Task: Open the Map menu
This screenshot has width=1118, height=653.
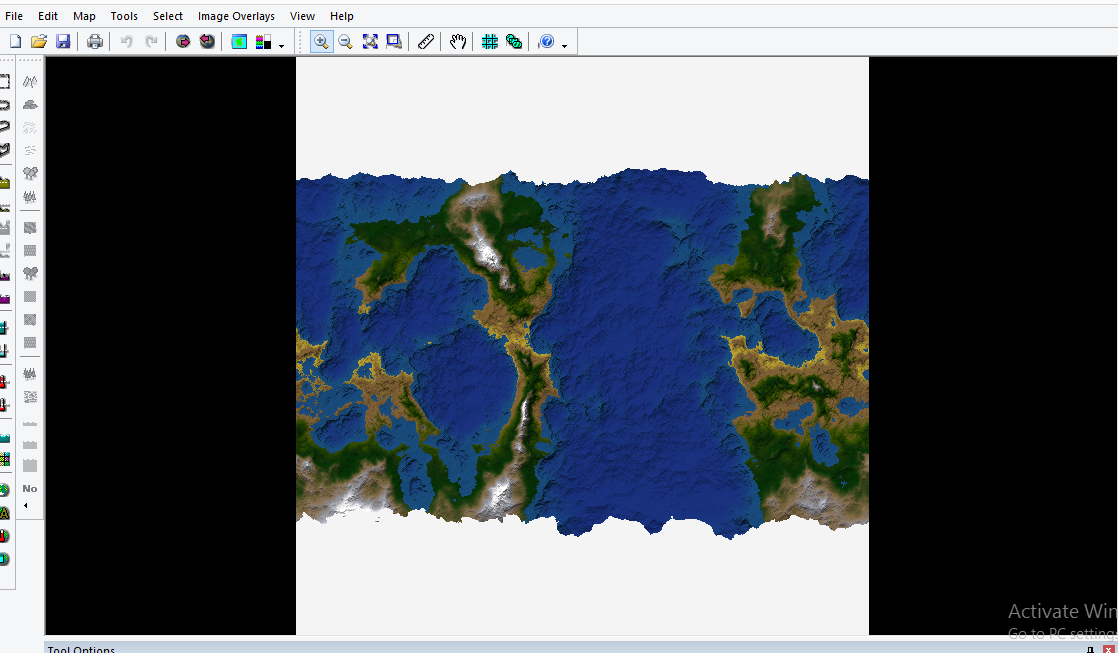Action: click(x=84, y=16)
